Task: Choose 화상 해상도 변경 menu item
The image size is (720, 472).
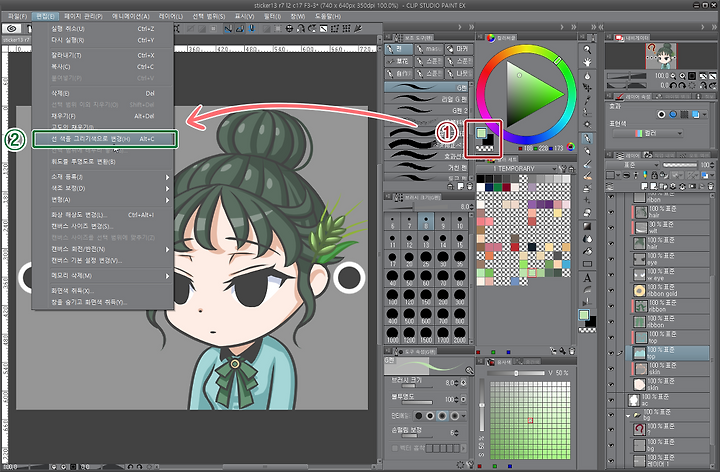Action: coord(102,215)
